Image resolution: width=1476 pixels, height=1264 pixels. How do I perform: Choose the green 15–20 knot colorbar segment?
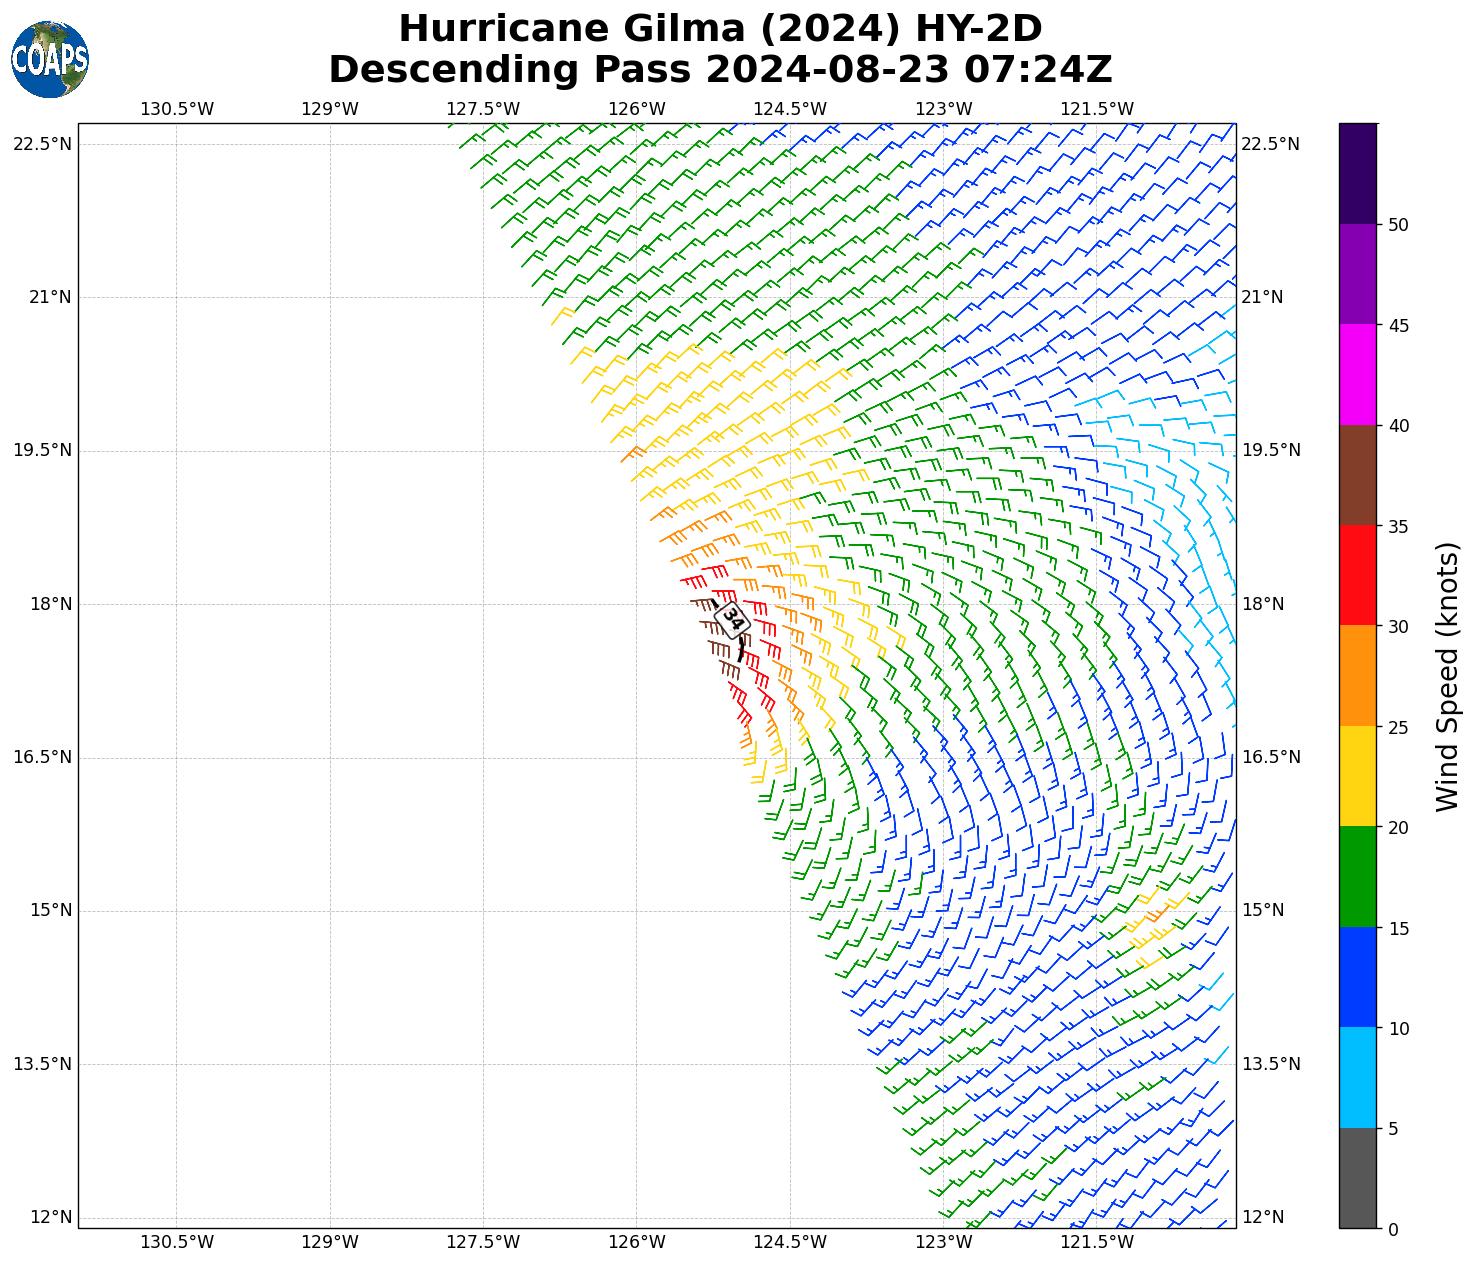pos(1357,877)
